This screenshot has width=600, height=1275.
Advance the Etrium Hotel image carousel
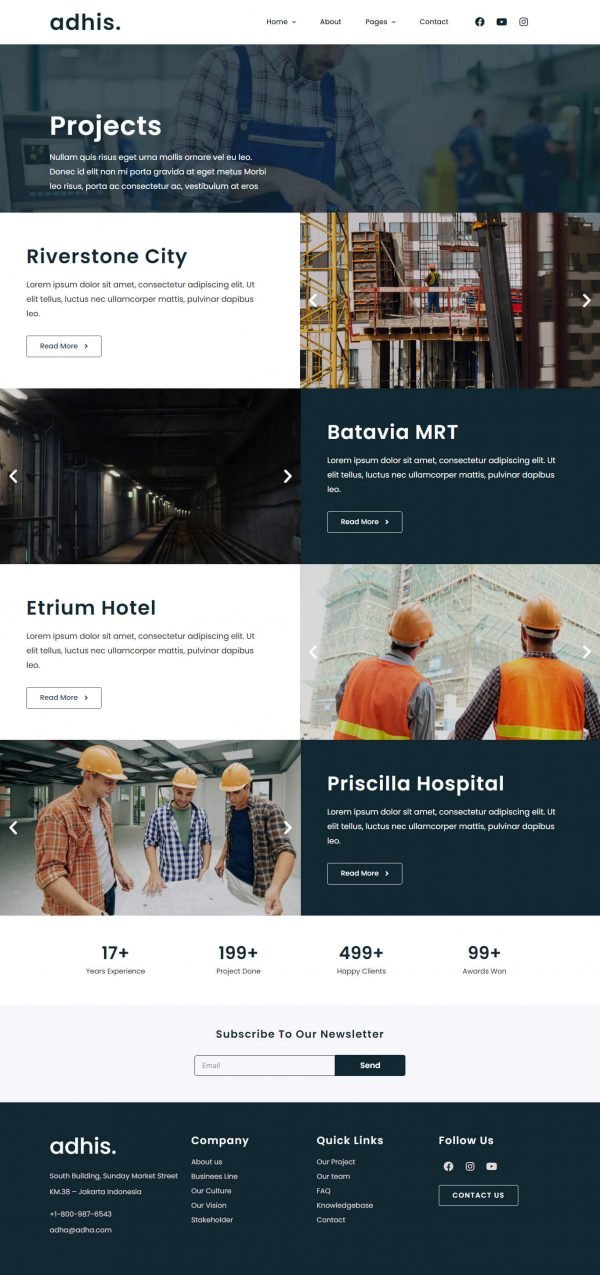point(587,652)
